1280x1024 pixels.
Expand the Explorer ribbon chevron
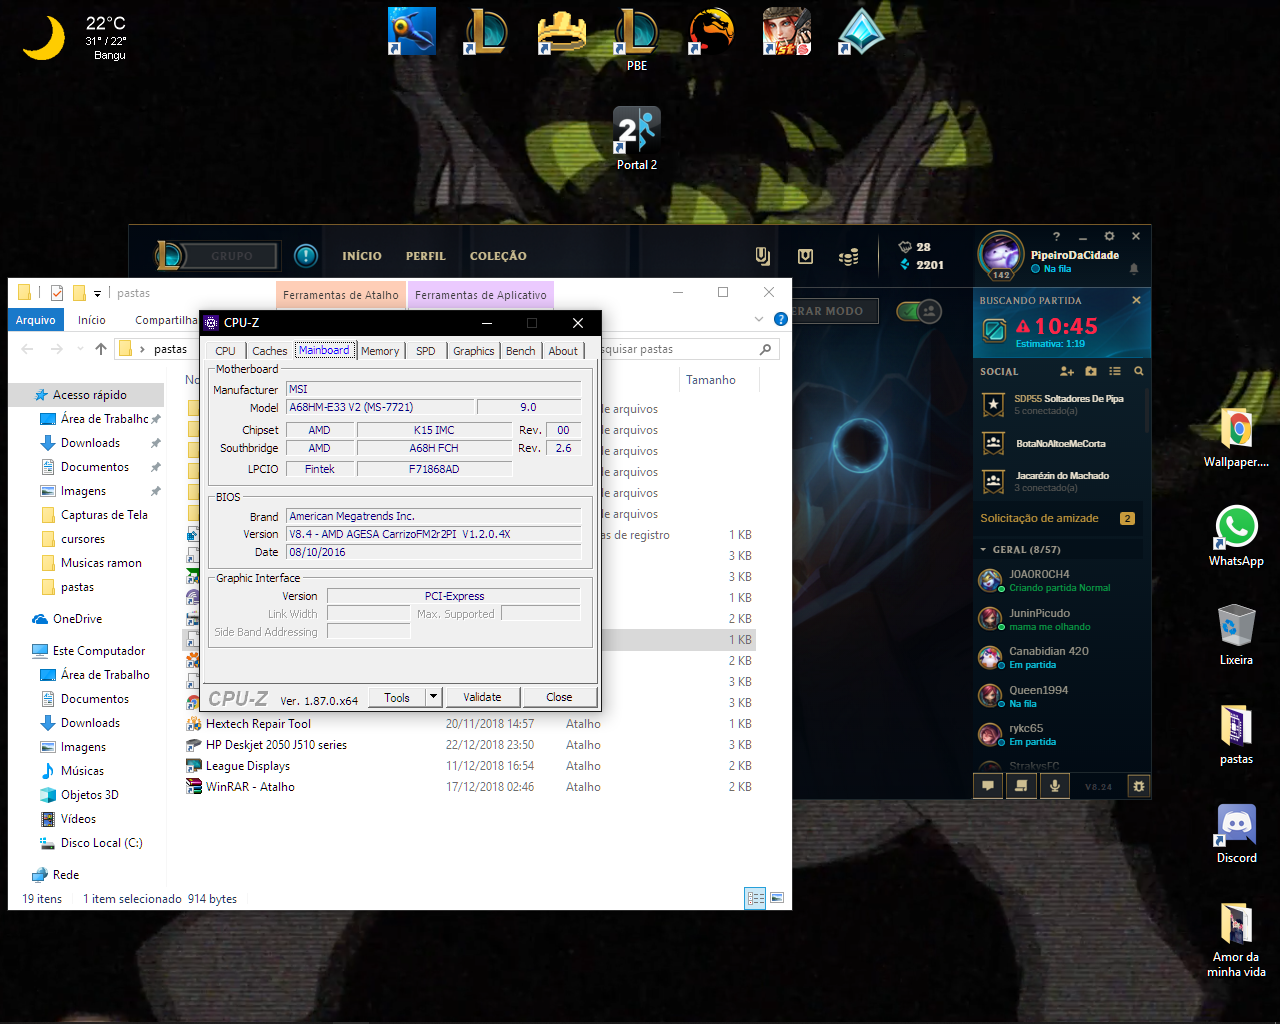[x=758, y=319]
